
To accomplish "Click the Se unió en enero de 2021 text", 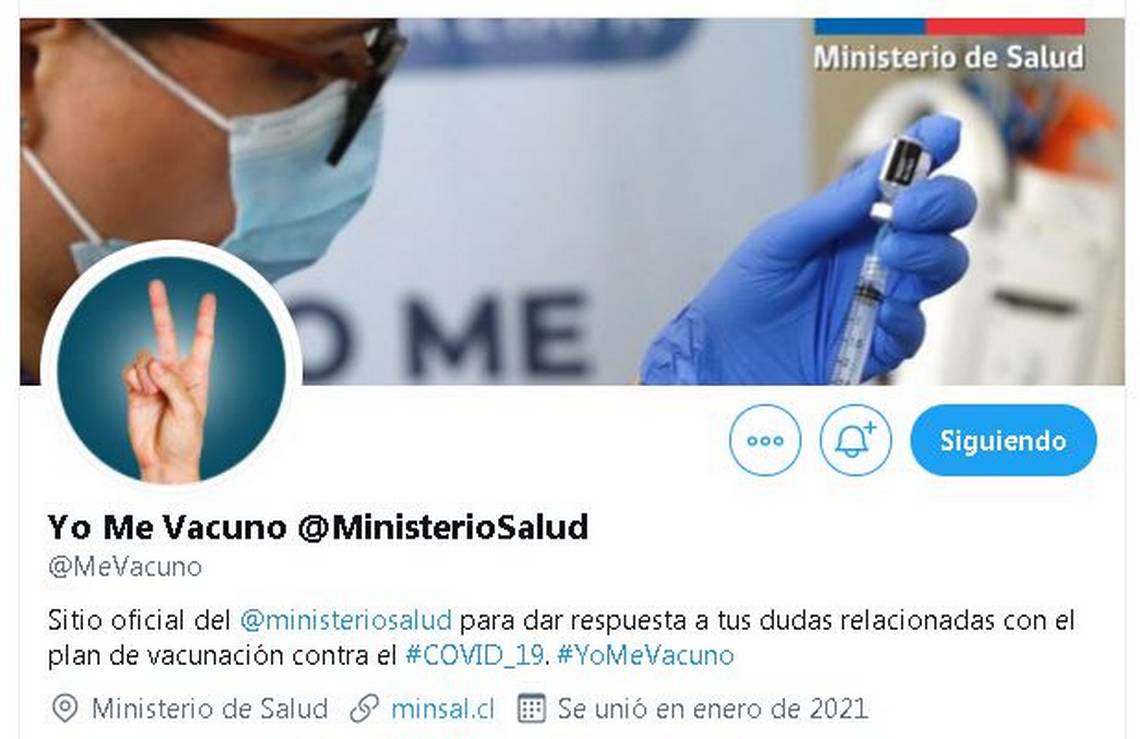I will 712,708.
